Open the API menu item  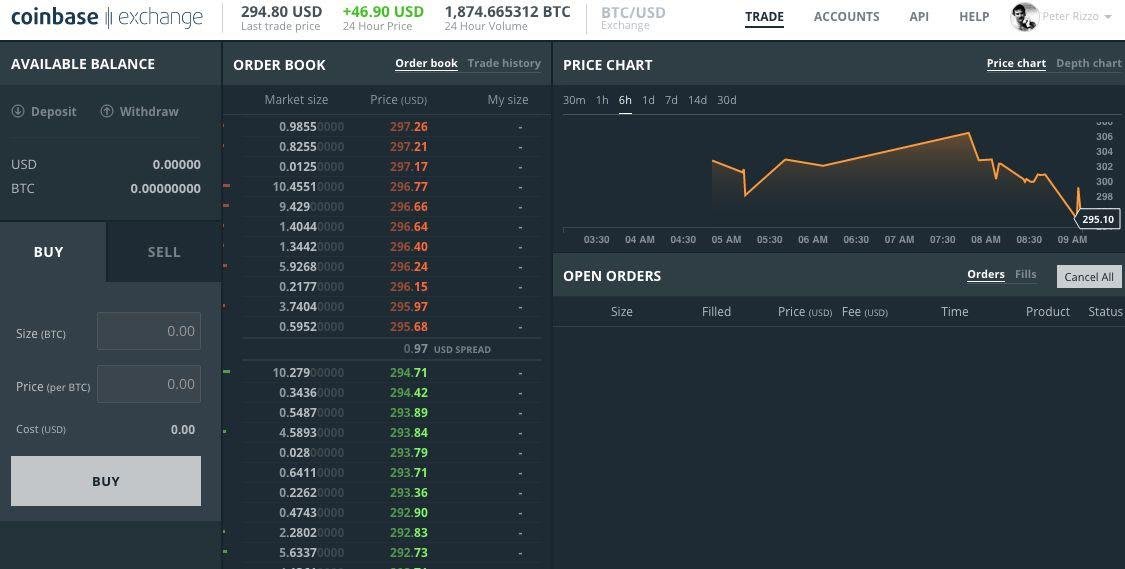click(919, 17)
